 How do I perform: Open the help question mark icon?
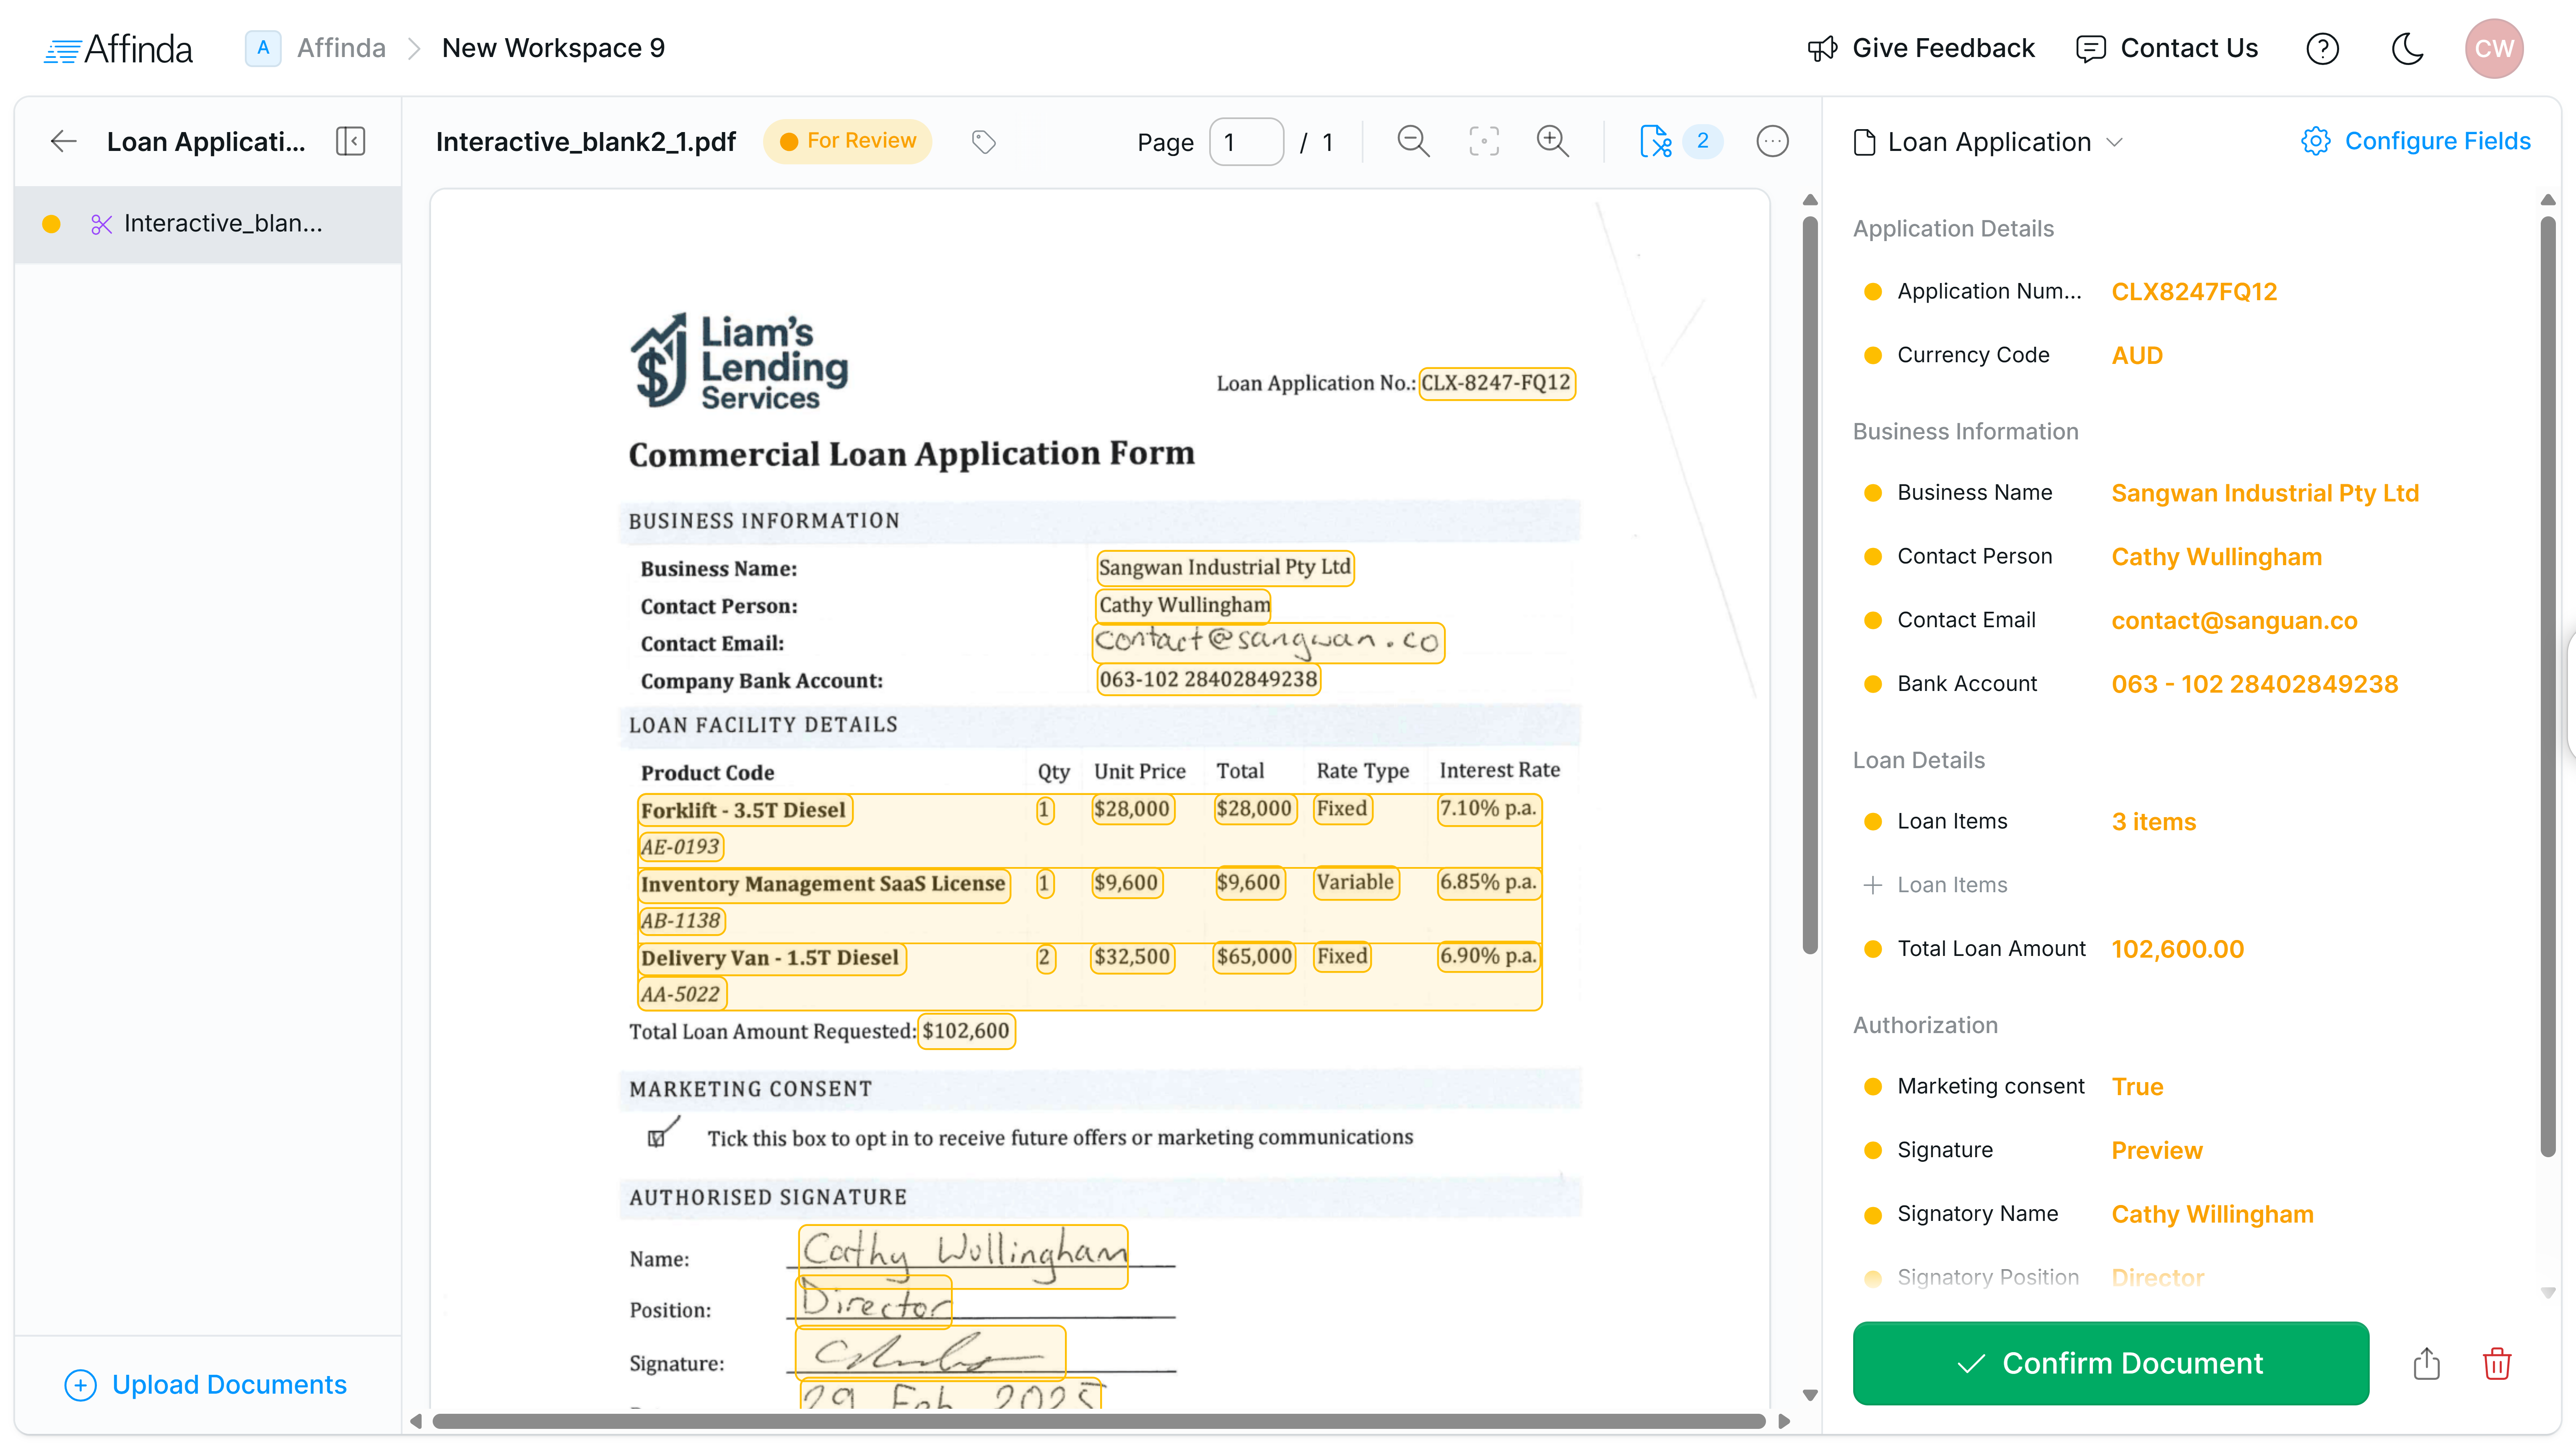[2322, 48]
